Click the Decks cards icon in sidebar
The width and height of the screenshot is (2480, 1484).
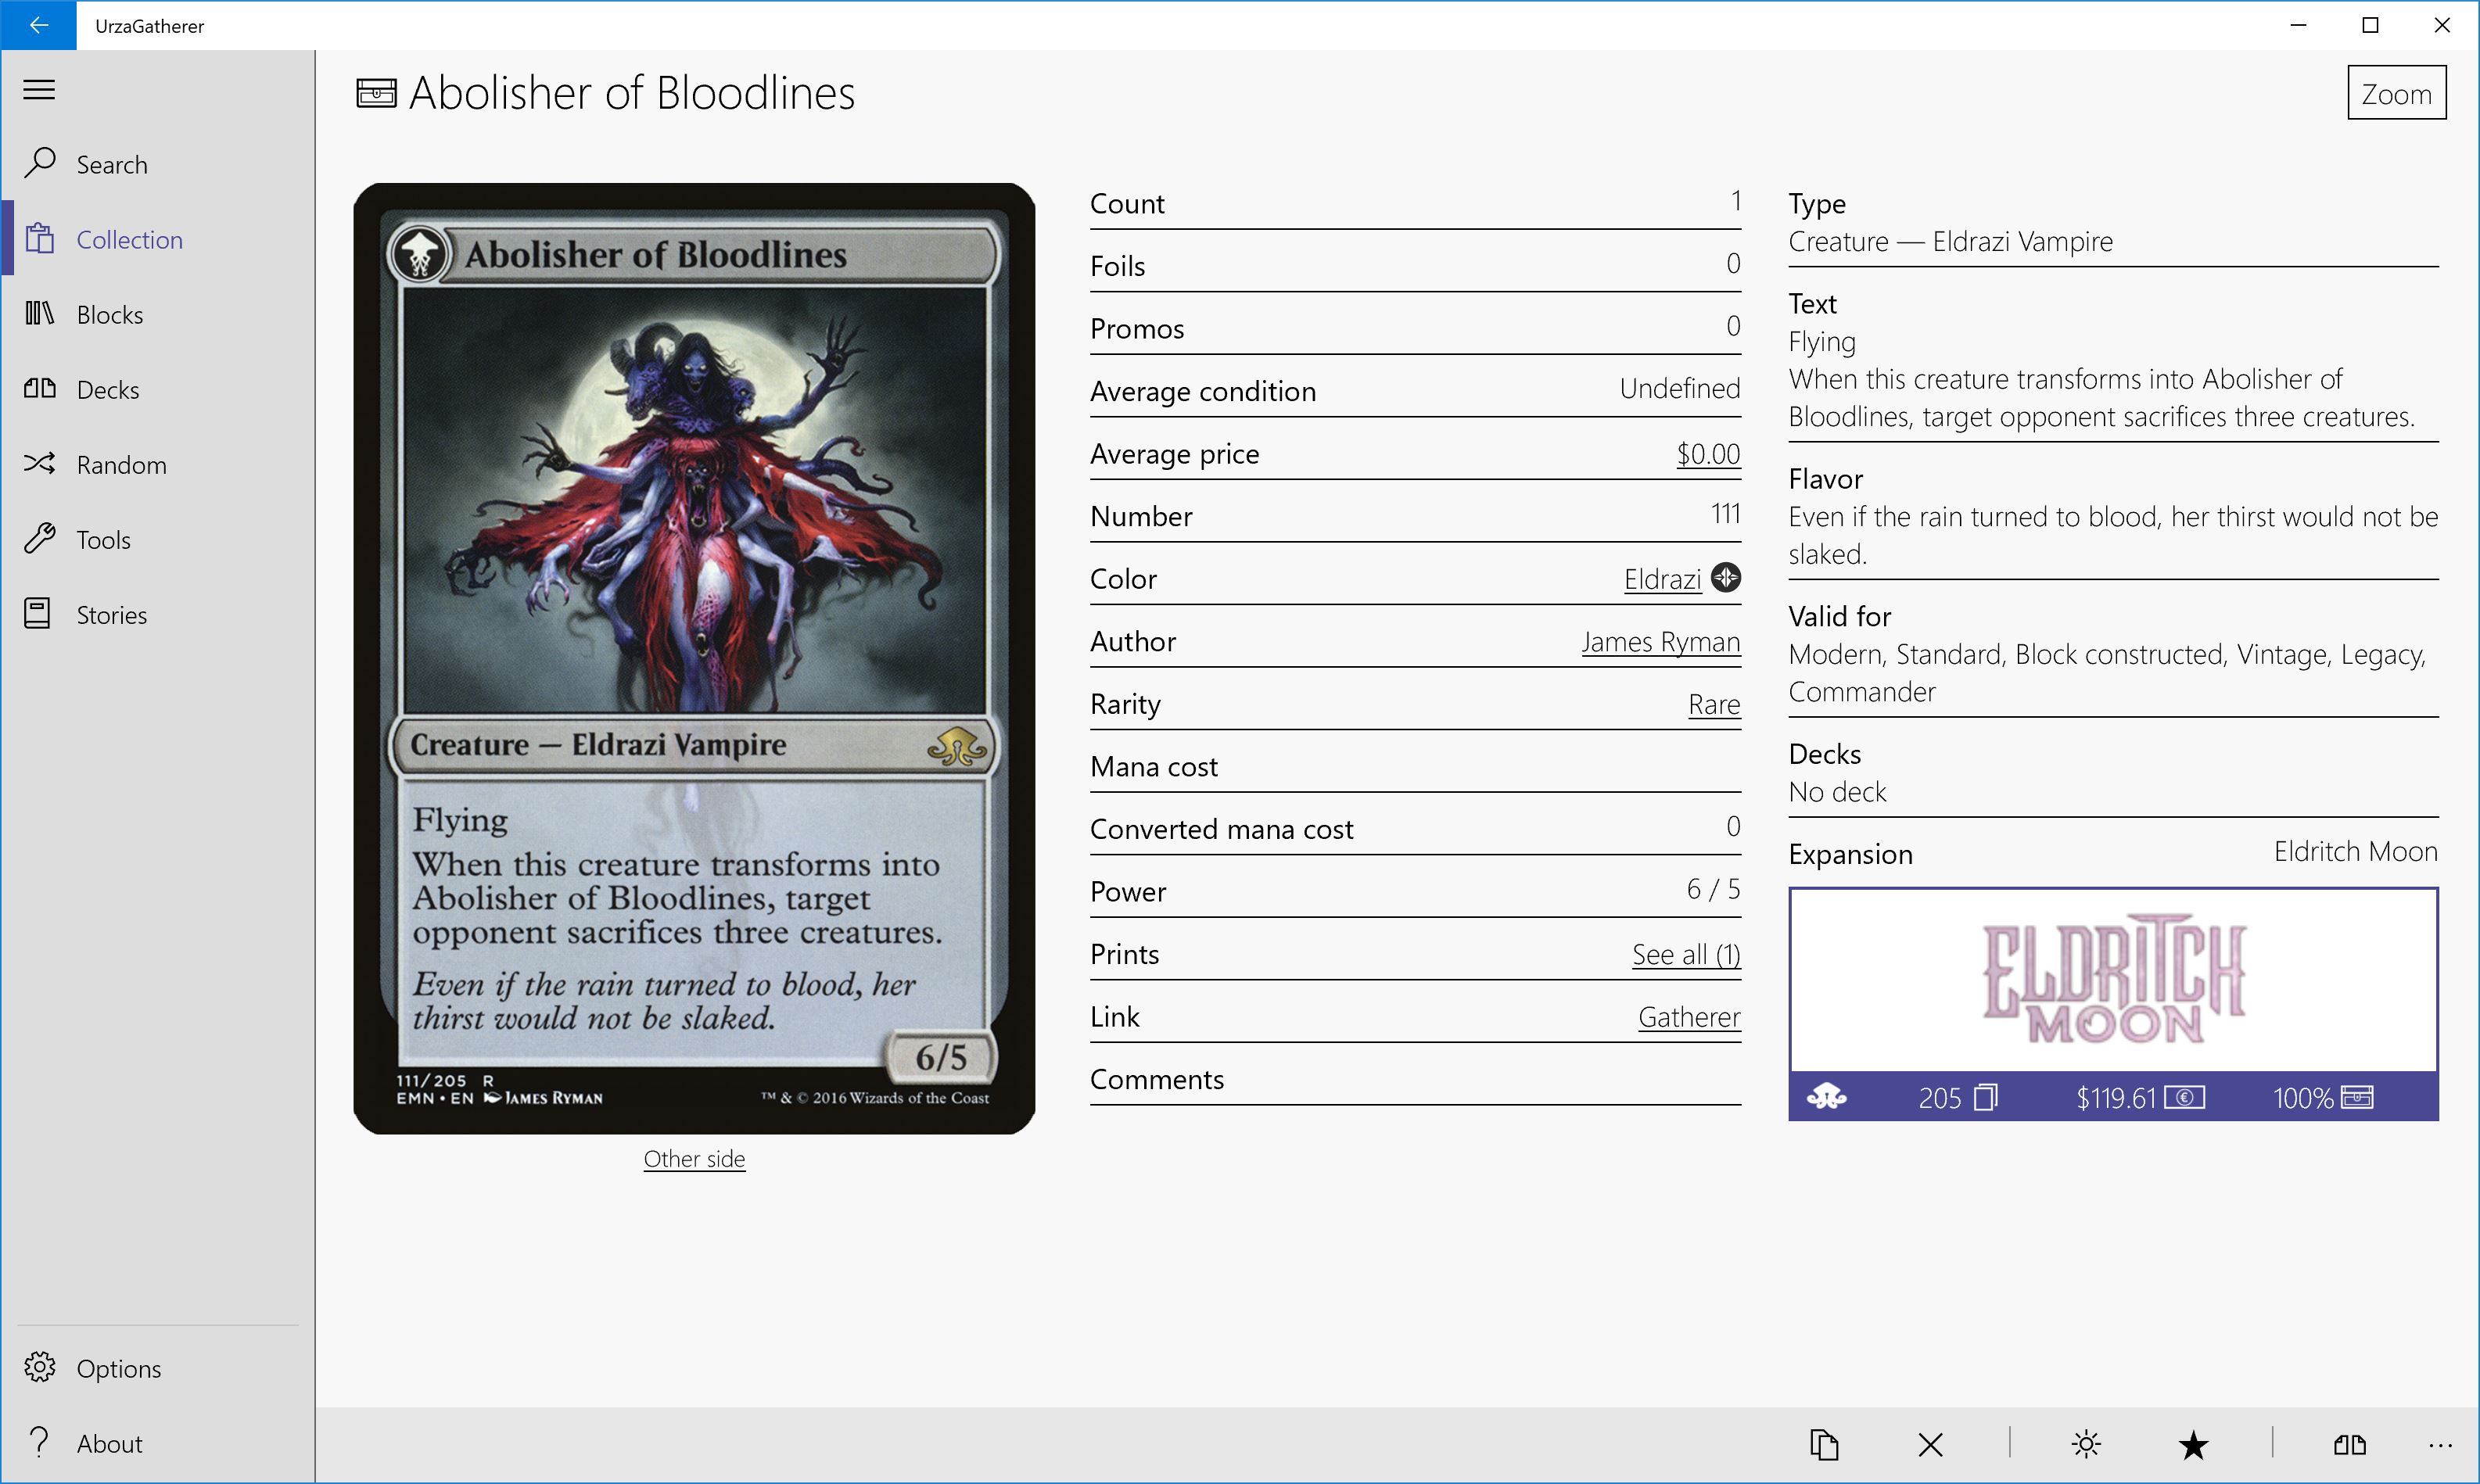(39, 388)
